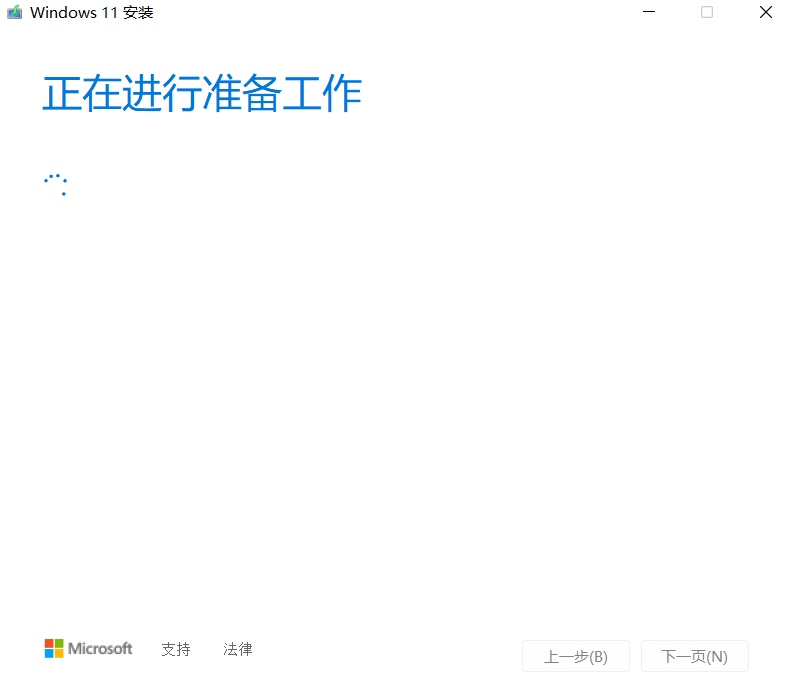Click the 安装 word in window title
This screenshot has height=688, width=788.
[138, 12]
